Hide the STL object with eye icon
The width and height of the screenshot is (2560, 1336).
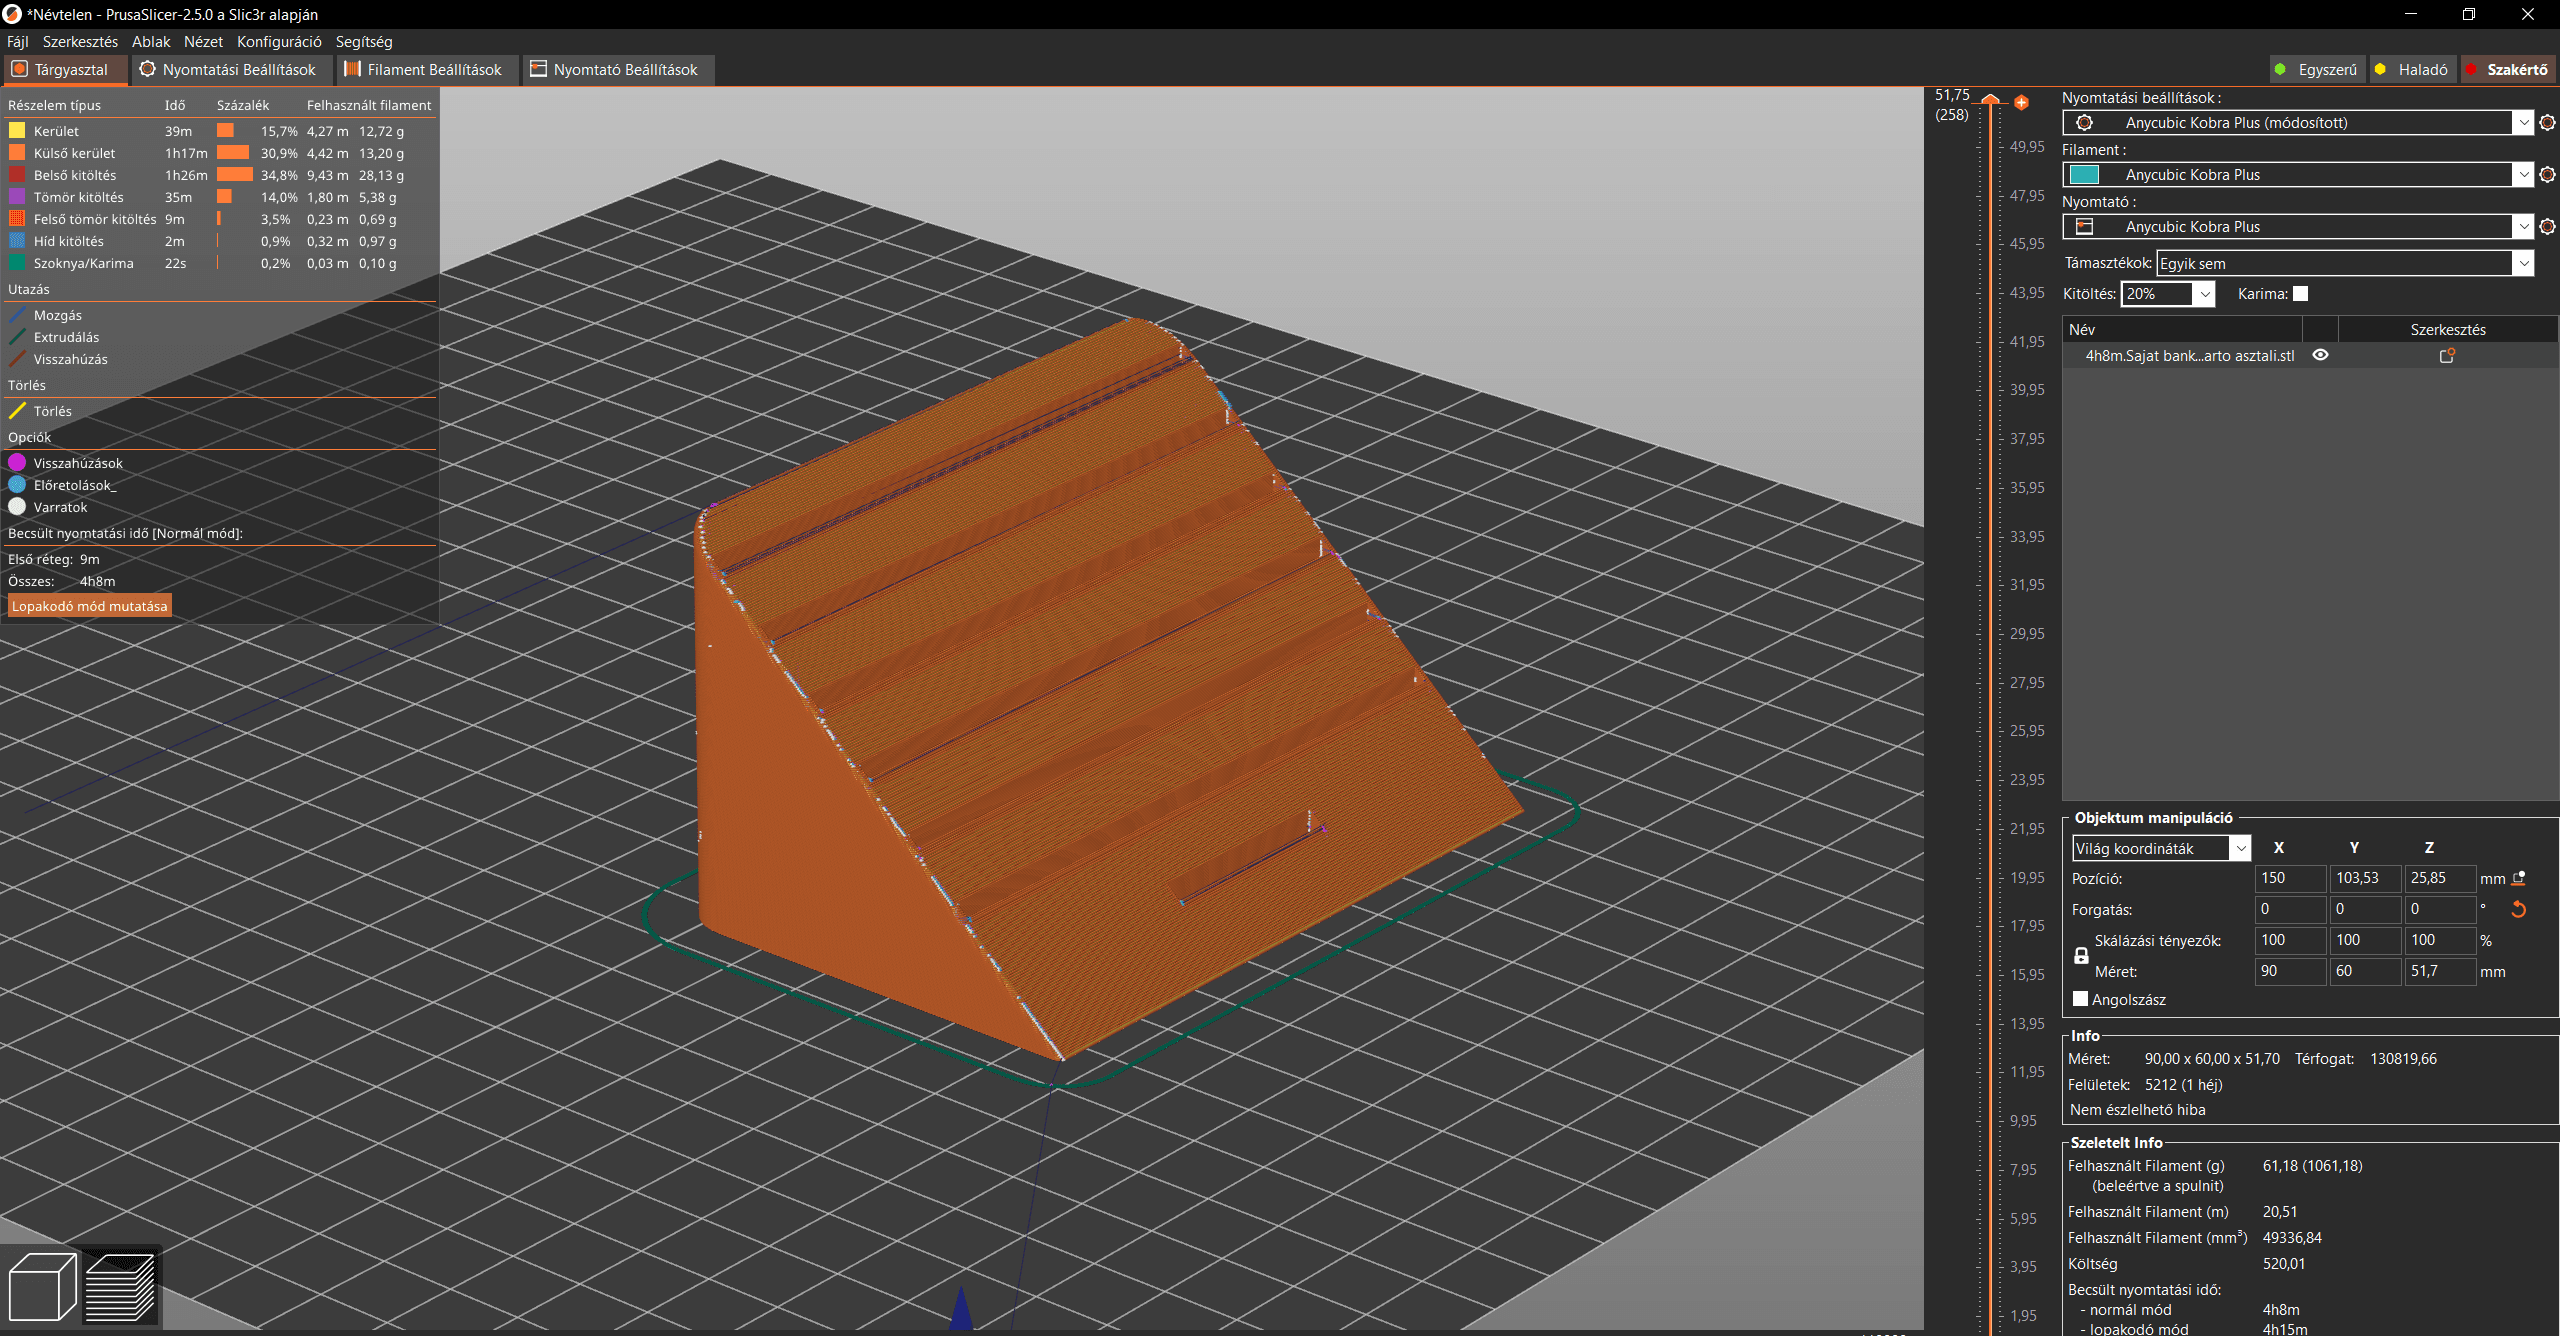[2320, 355]
